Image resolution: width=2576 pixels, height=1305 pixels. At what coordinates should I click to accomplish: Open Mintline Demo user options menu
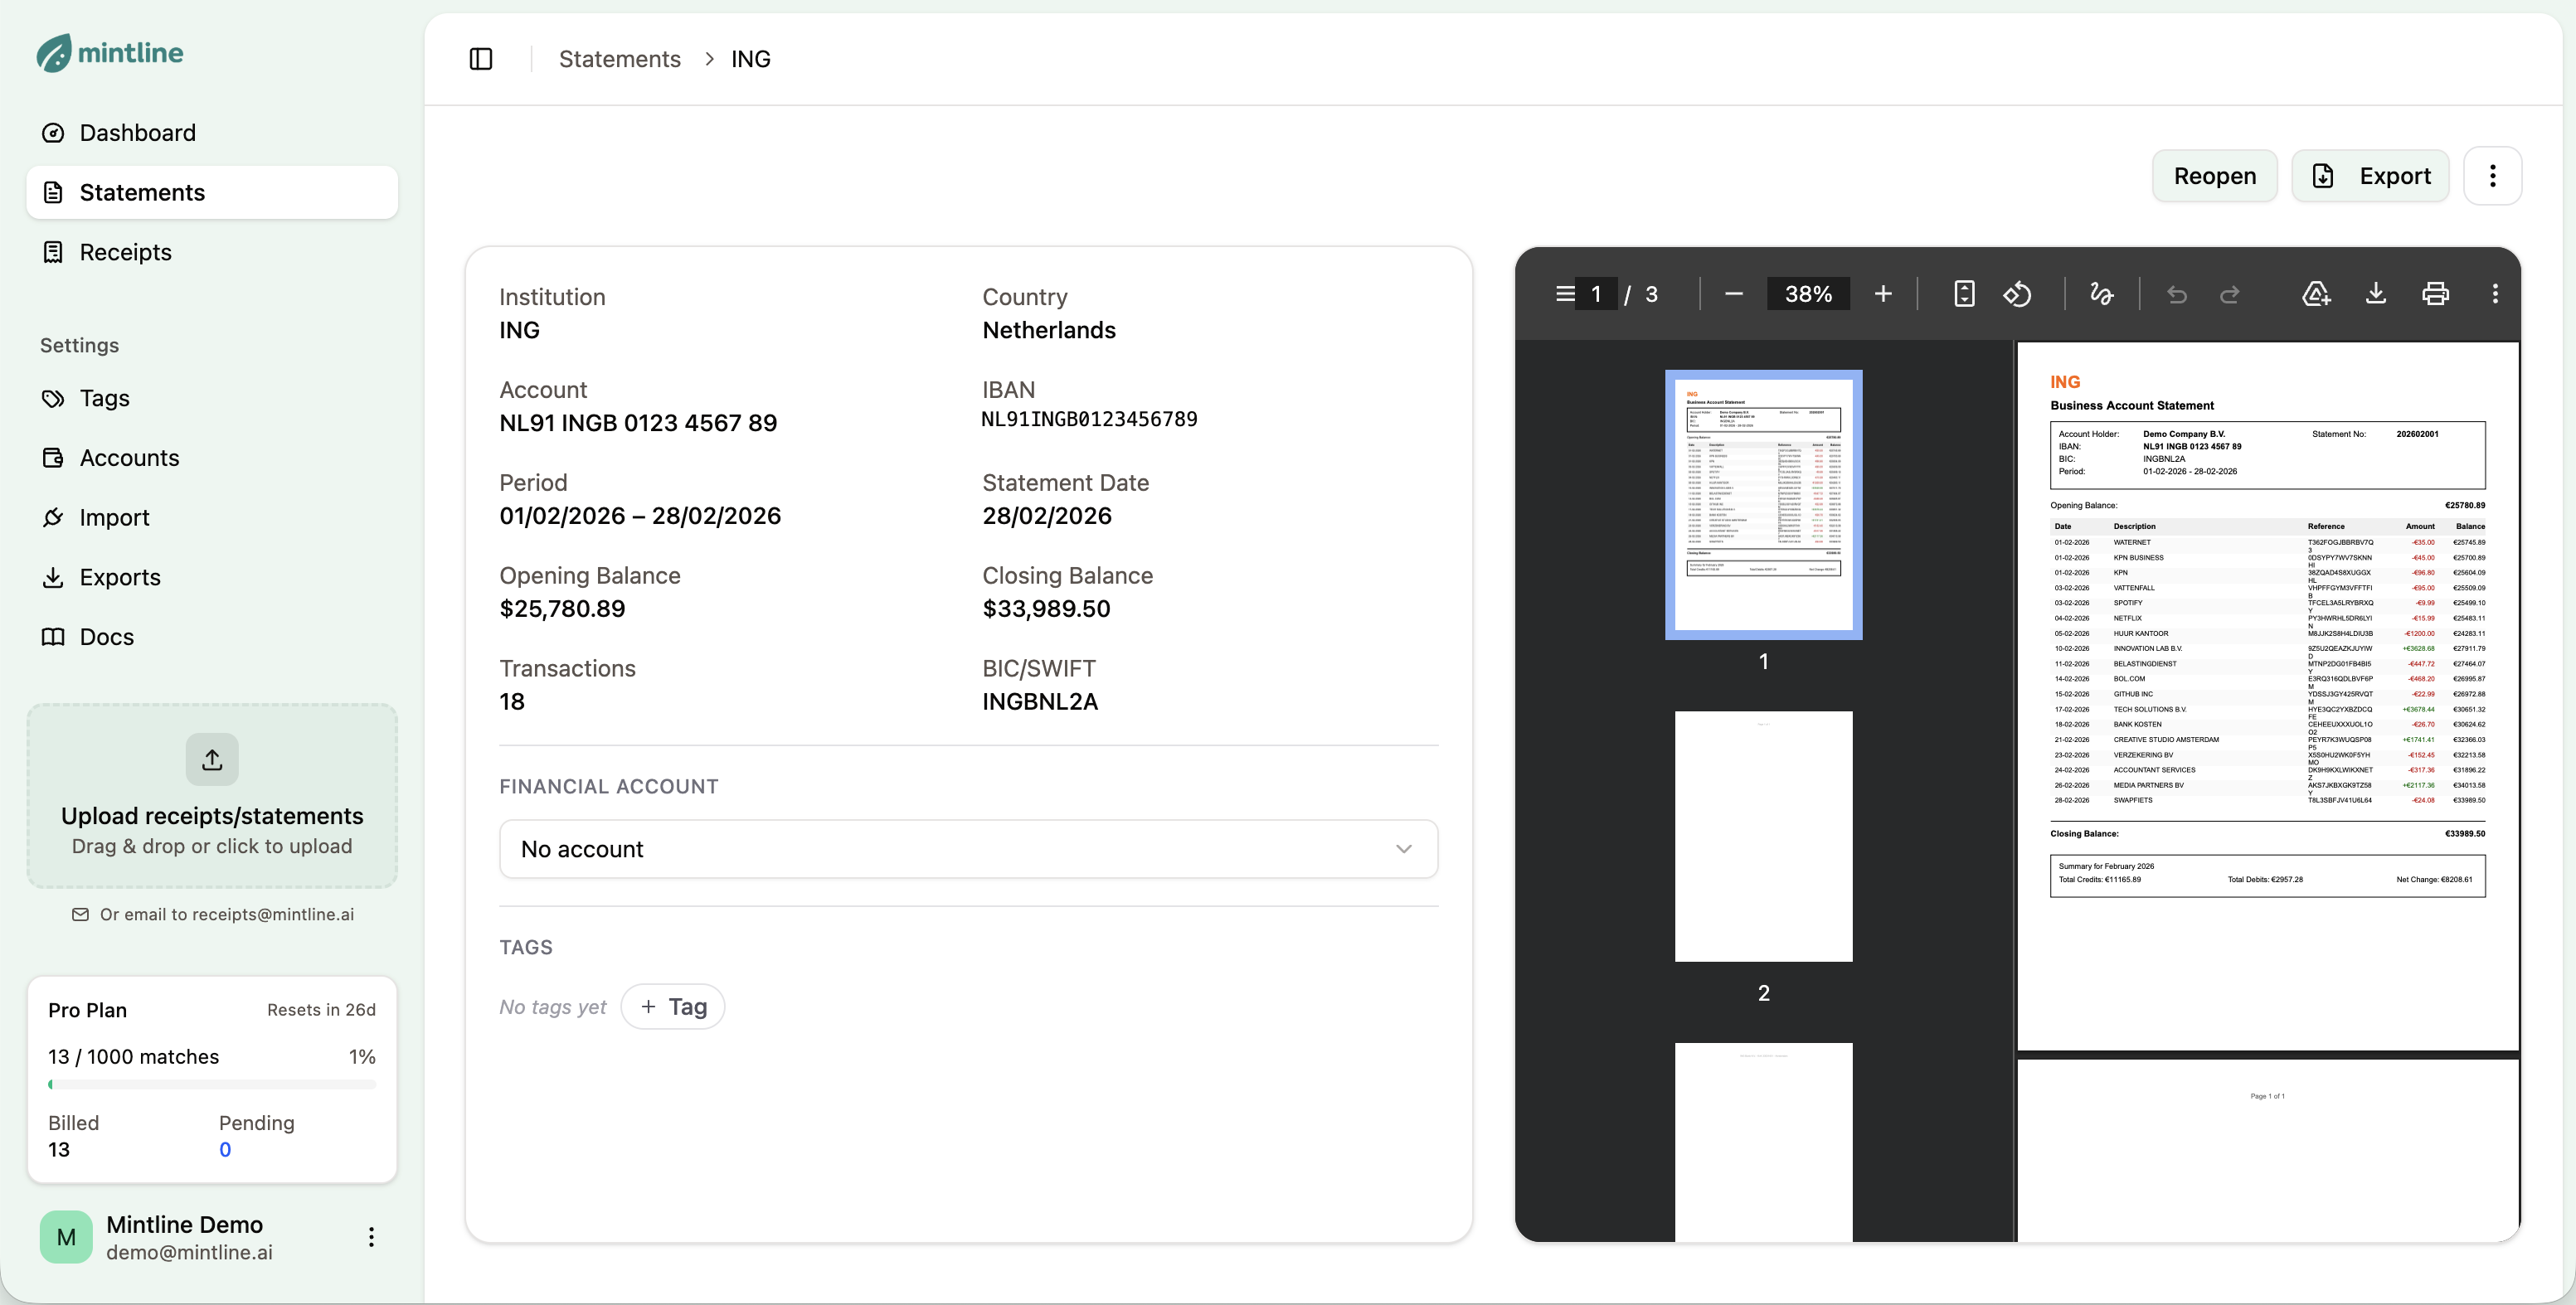point(371,1237)
